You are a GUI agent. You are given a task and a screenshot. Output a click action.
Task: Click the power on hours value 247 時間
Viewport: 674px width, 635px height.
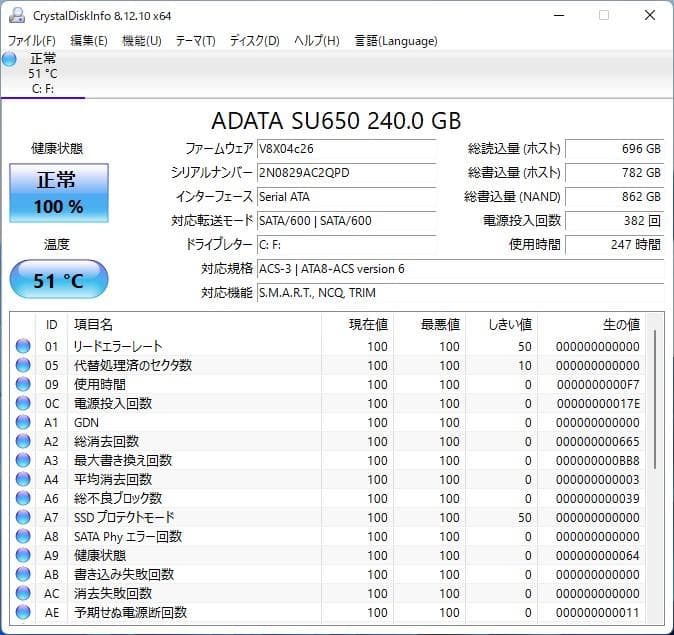(x=615, y=245)
